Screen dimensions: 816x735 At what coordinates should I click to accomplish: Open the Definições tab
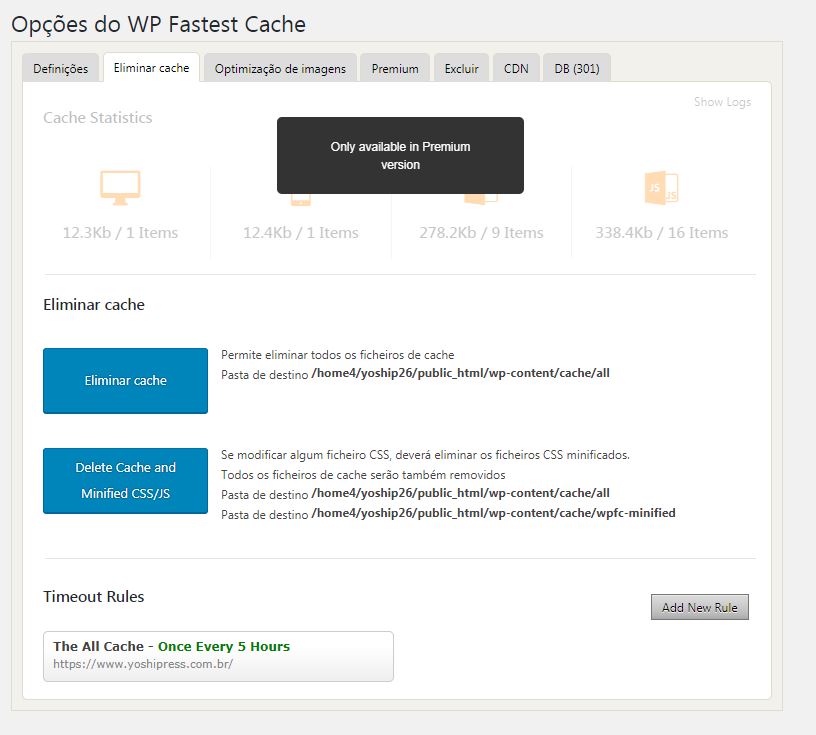pos(60,68)
